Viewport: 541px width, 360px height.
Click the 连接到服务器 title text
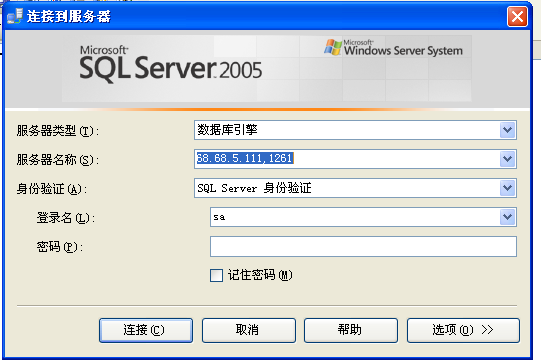69,17
